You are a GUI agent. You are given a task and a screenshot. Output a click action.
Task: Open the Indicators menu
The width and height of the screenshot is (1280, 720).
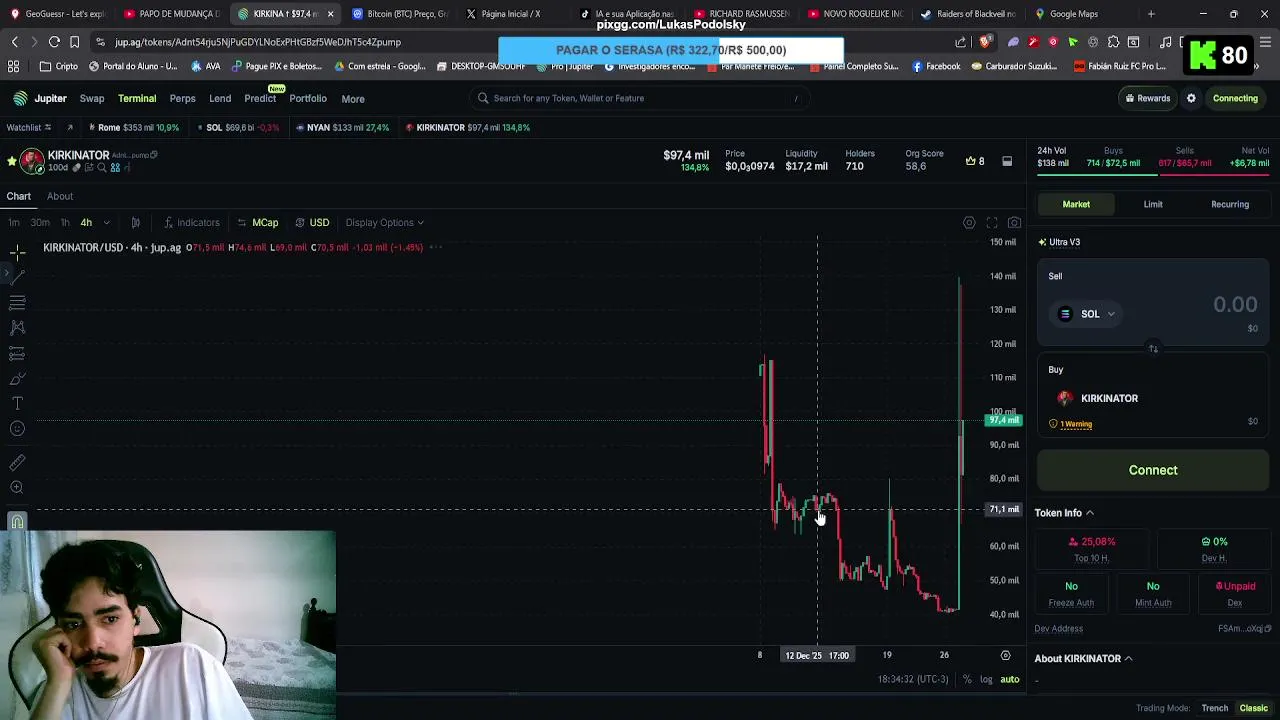[192, 222]
